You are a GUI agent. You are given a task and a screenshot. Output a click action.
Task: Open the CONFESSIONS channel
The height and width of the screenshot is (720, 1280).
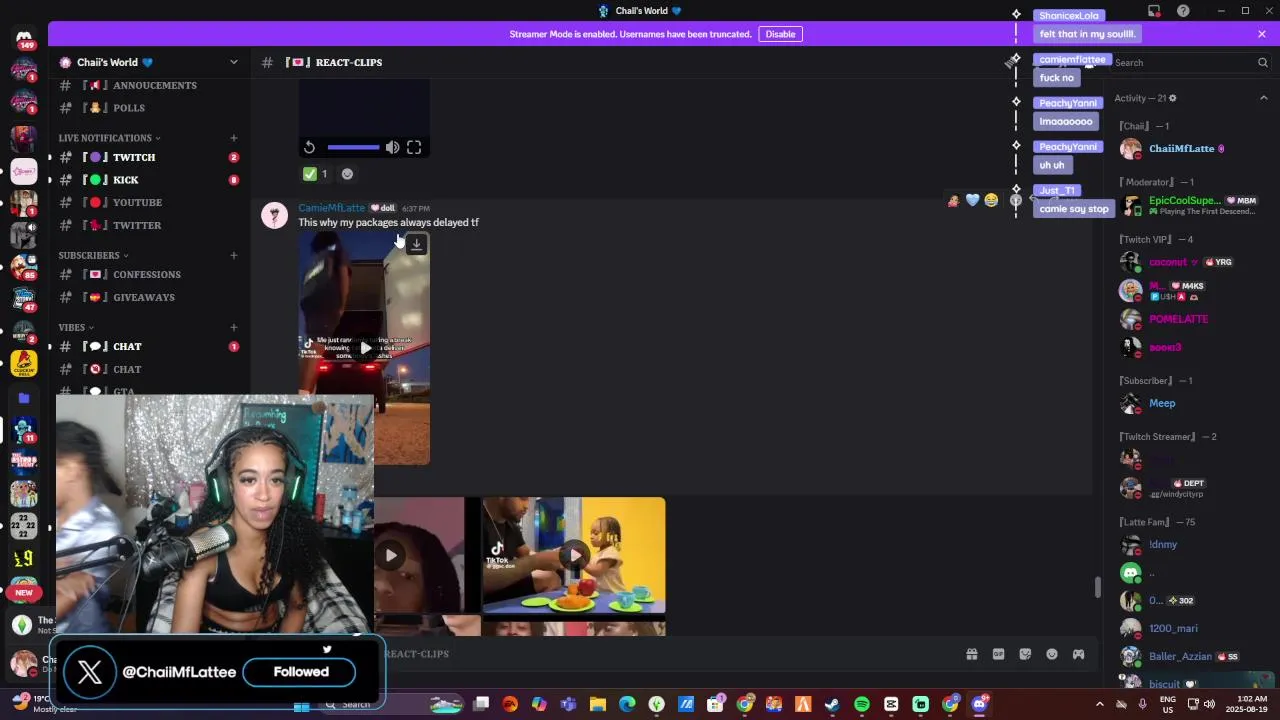point(148,274)
